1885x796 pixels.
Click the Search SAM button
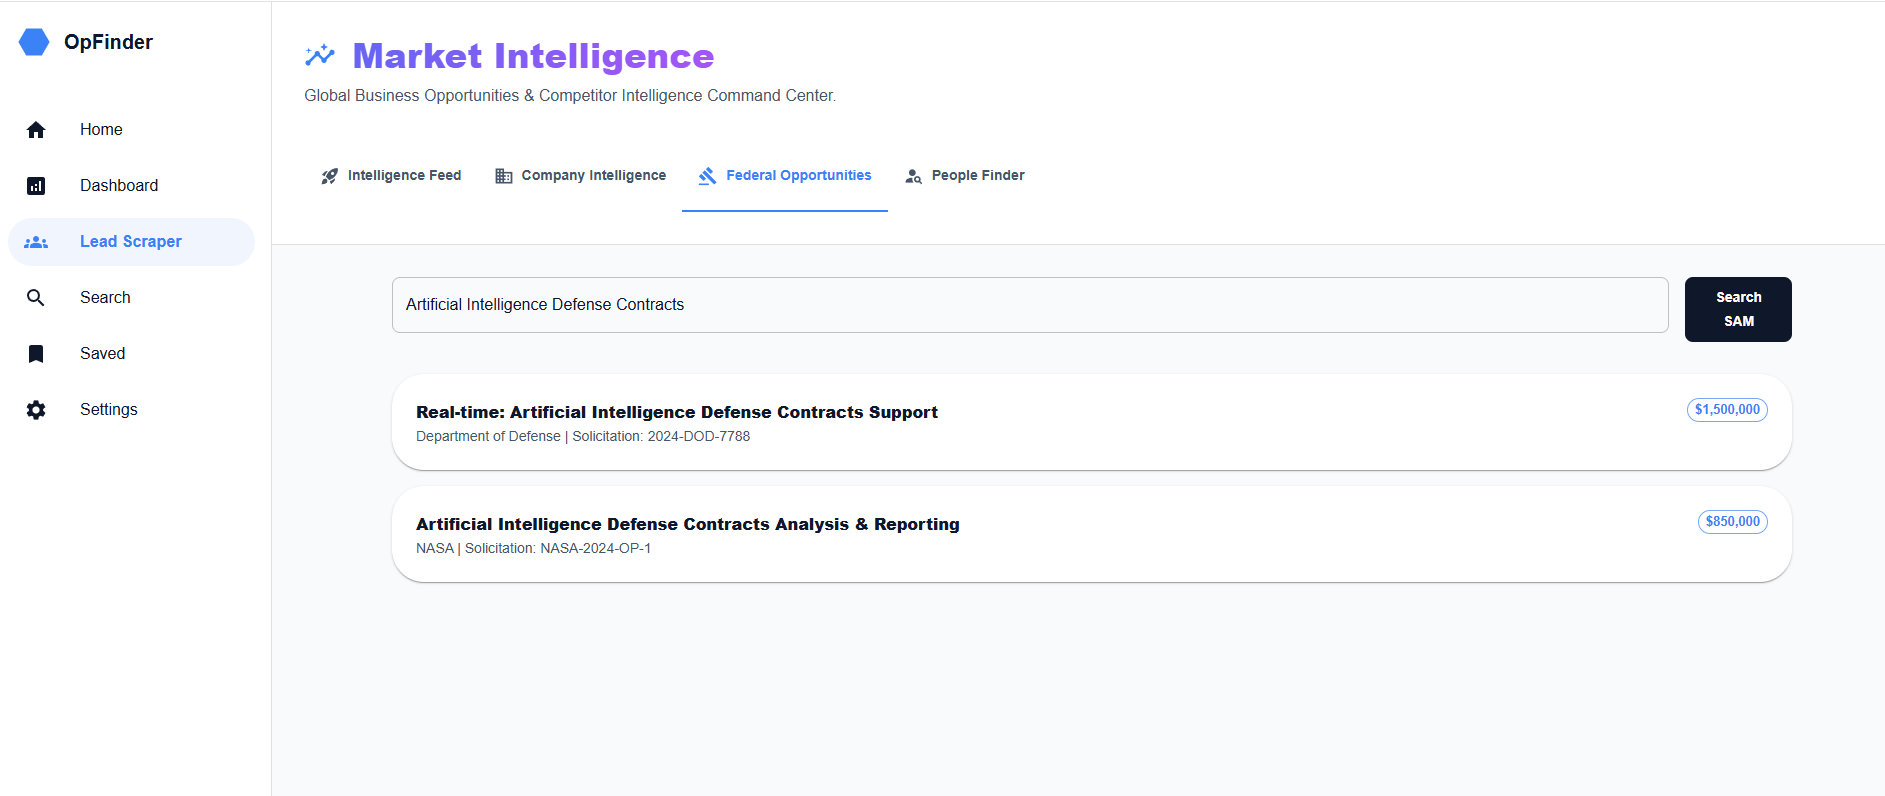(1738, 310)
